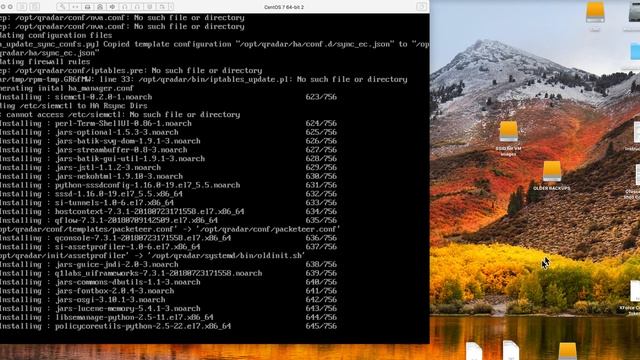The height and width of the screenshot is (360, 640).
Task: Click the 'jars-optional-1.5.3-3.noarch' line
Action: click(168, 132)
